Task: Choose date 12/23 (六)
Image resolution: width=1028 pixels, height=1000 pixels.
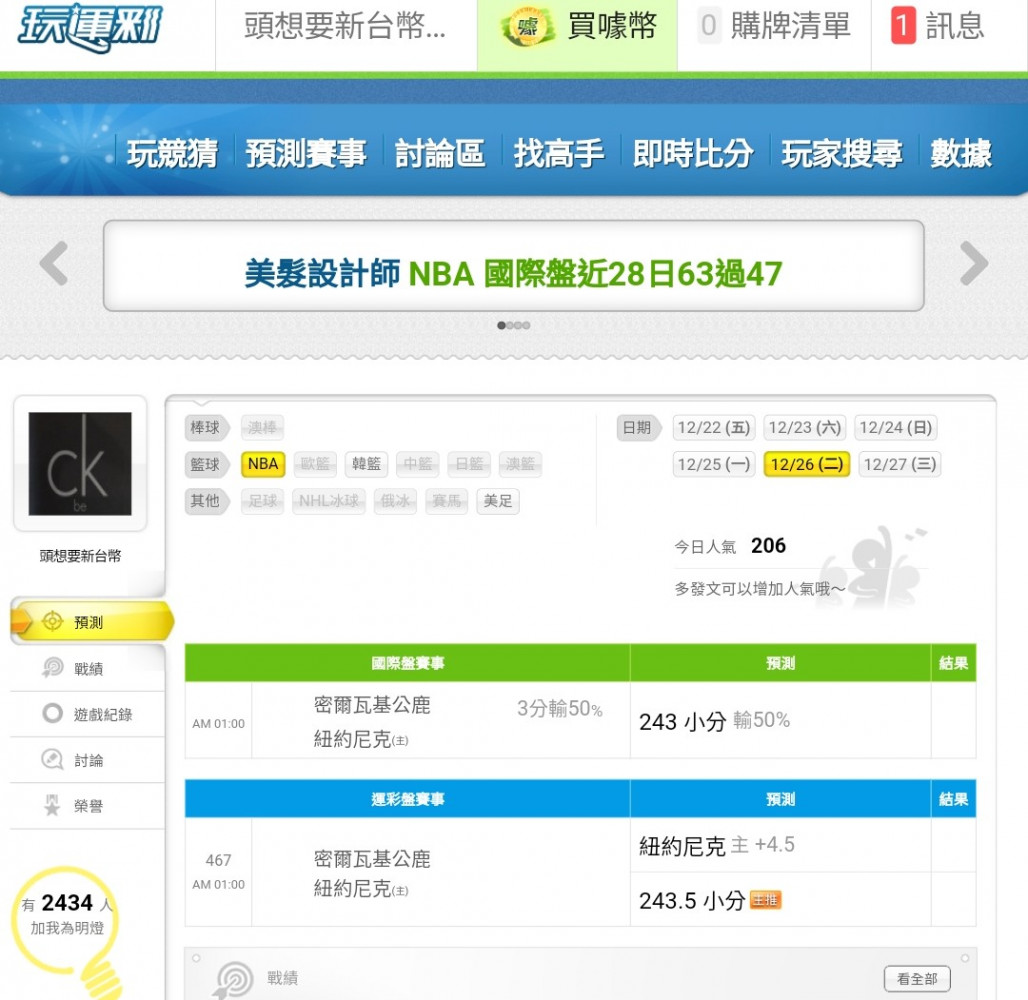Action: [805, 428]
